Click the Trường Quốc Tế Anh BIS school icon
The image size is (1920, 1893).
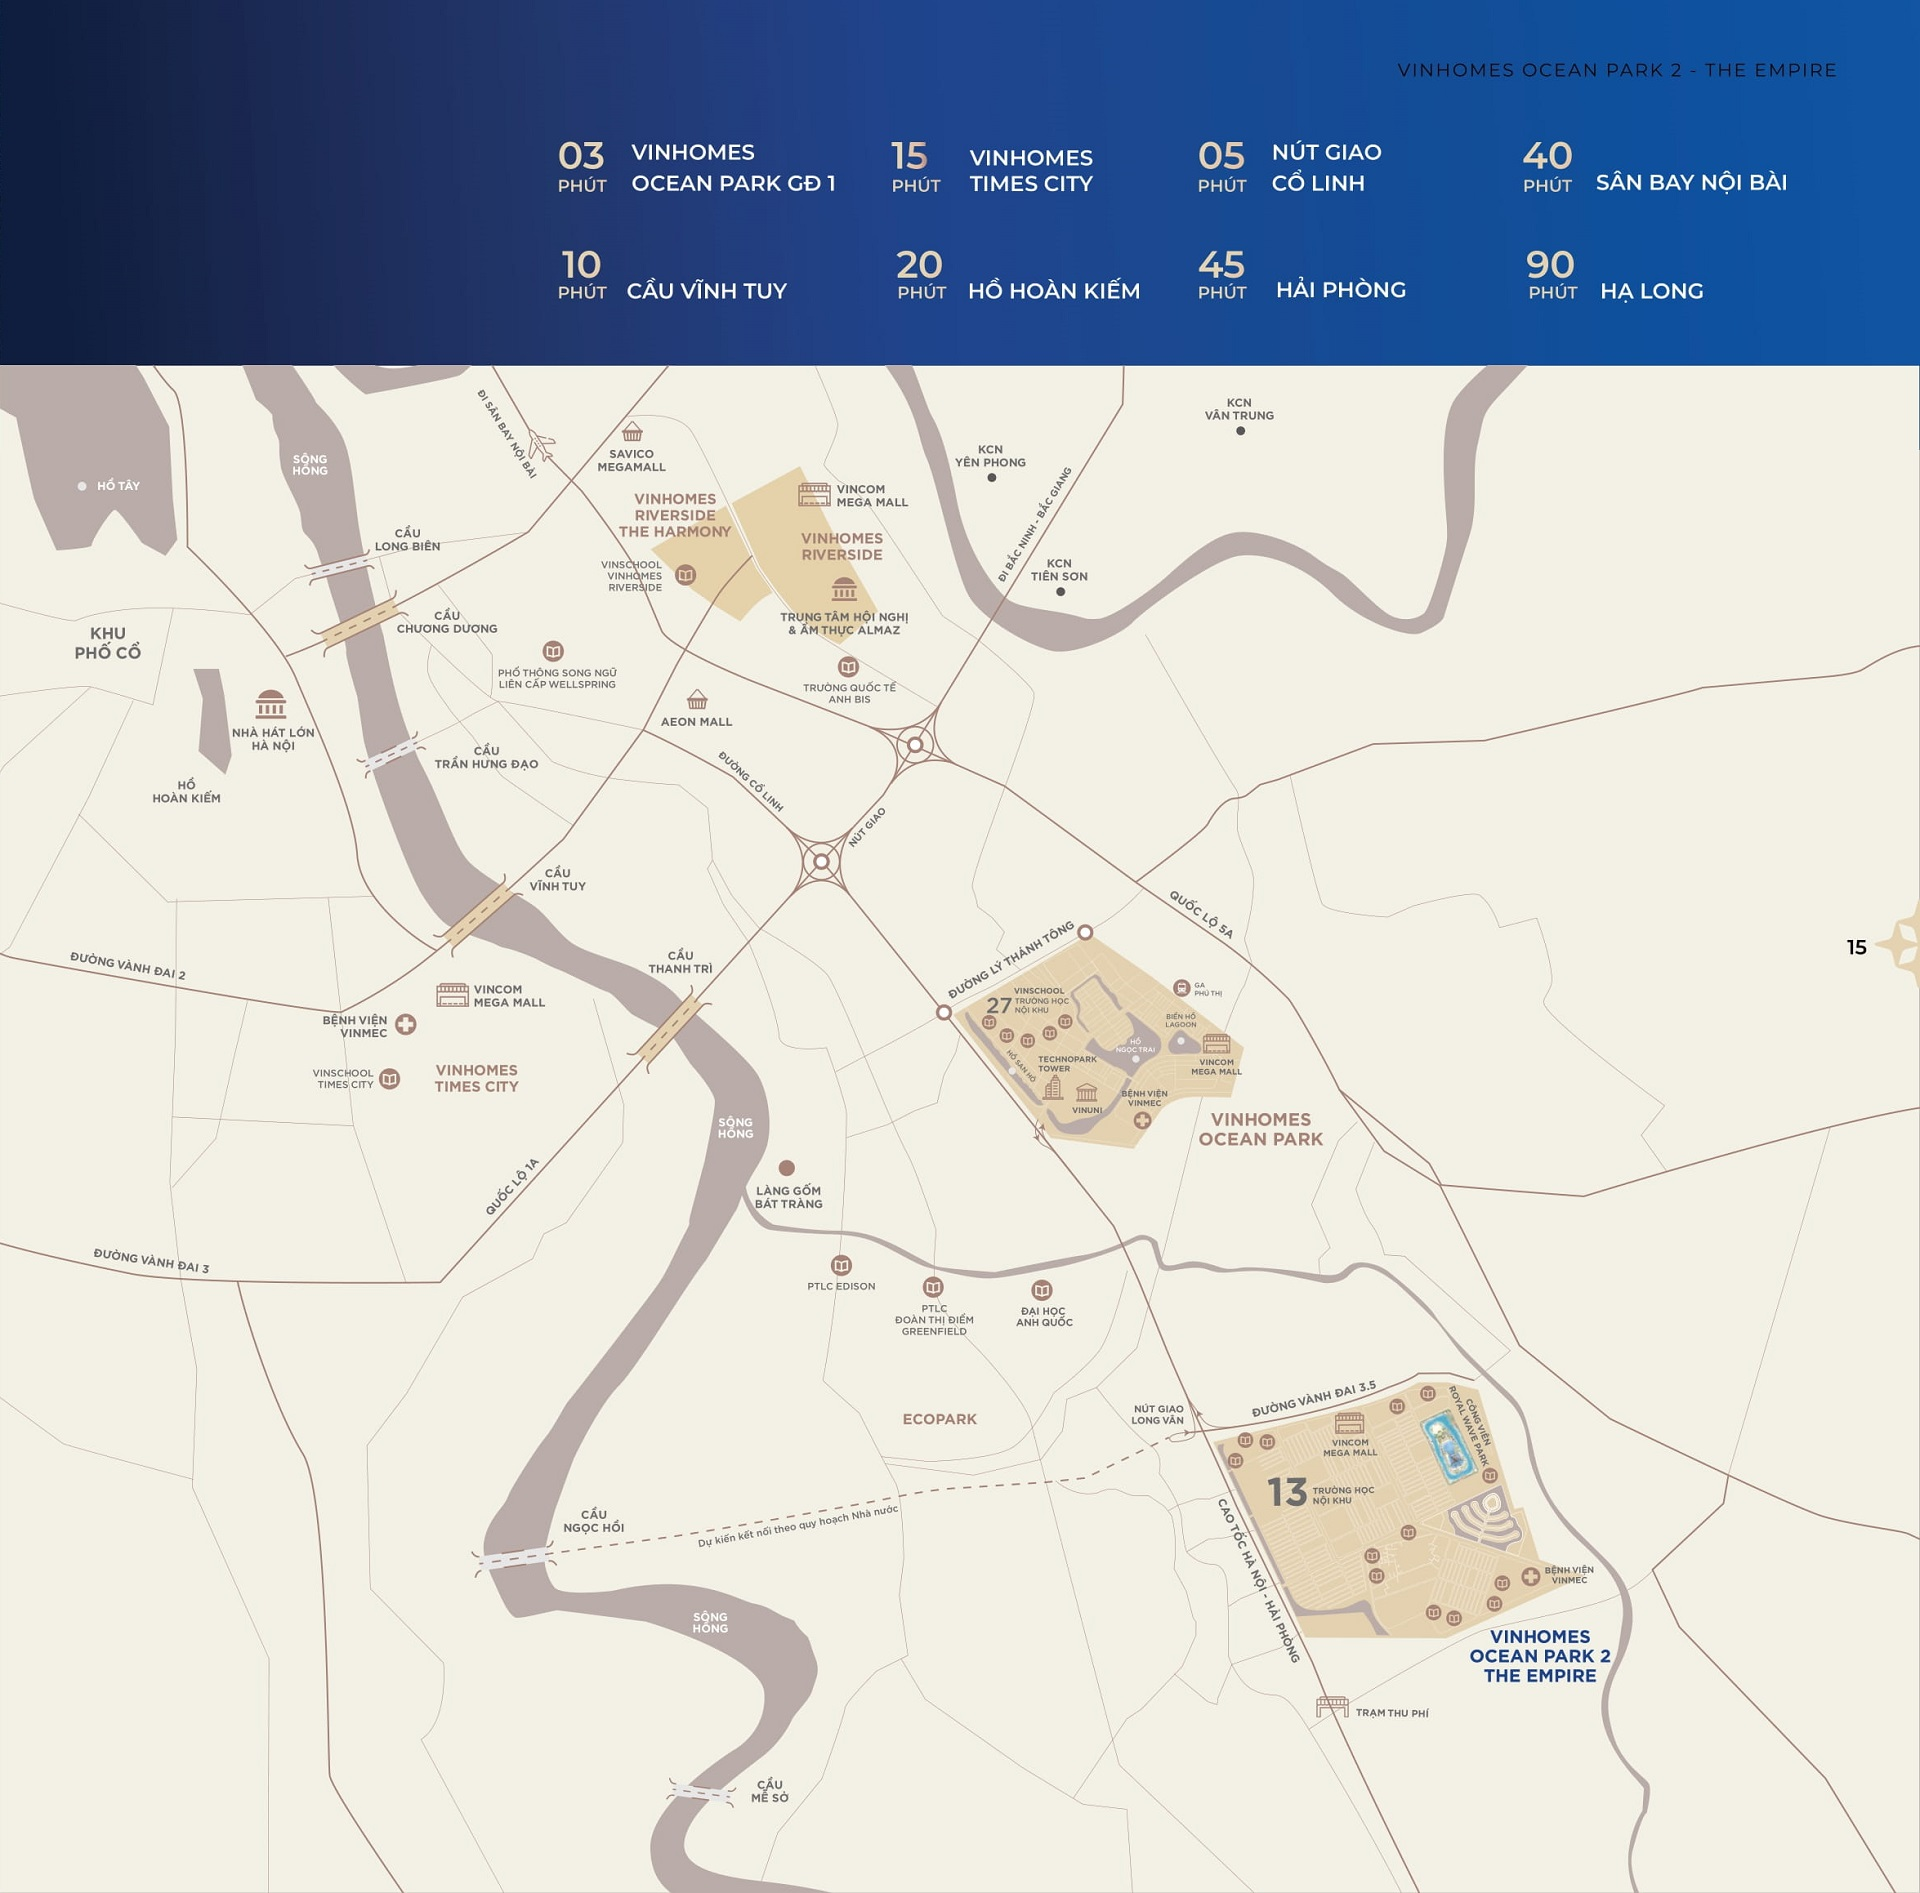[848, 666]
